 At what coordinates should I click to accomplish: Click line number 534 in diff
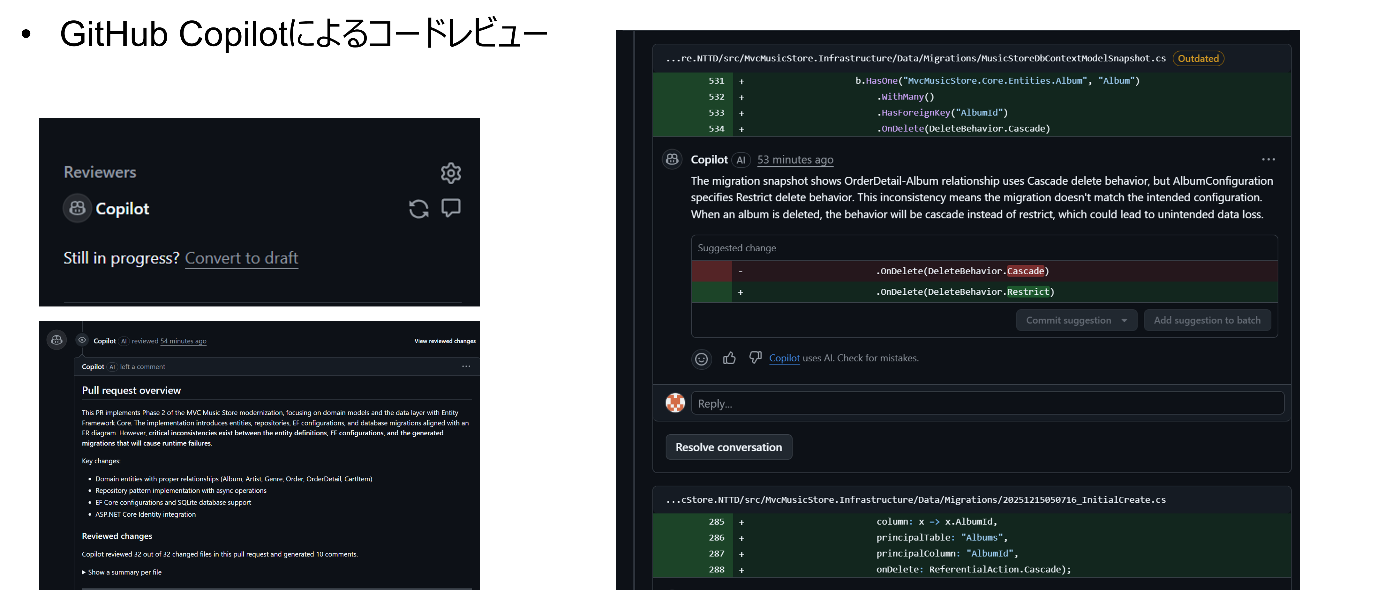pyautogui.click(x=715, y=129)
